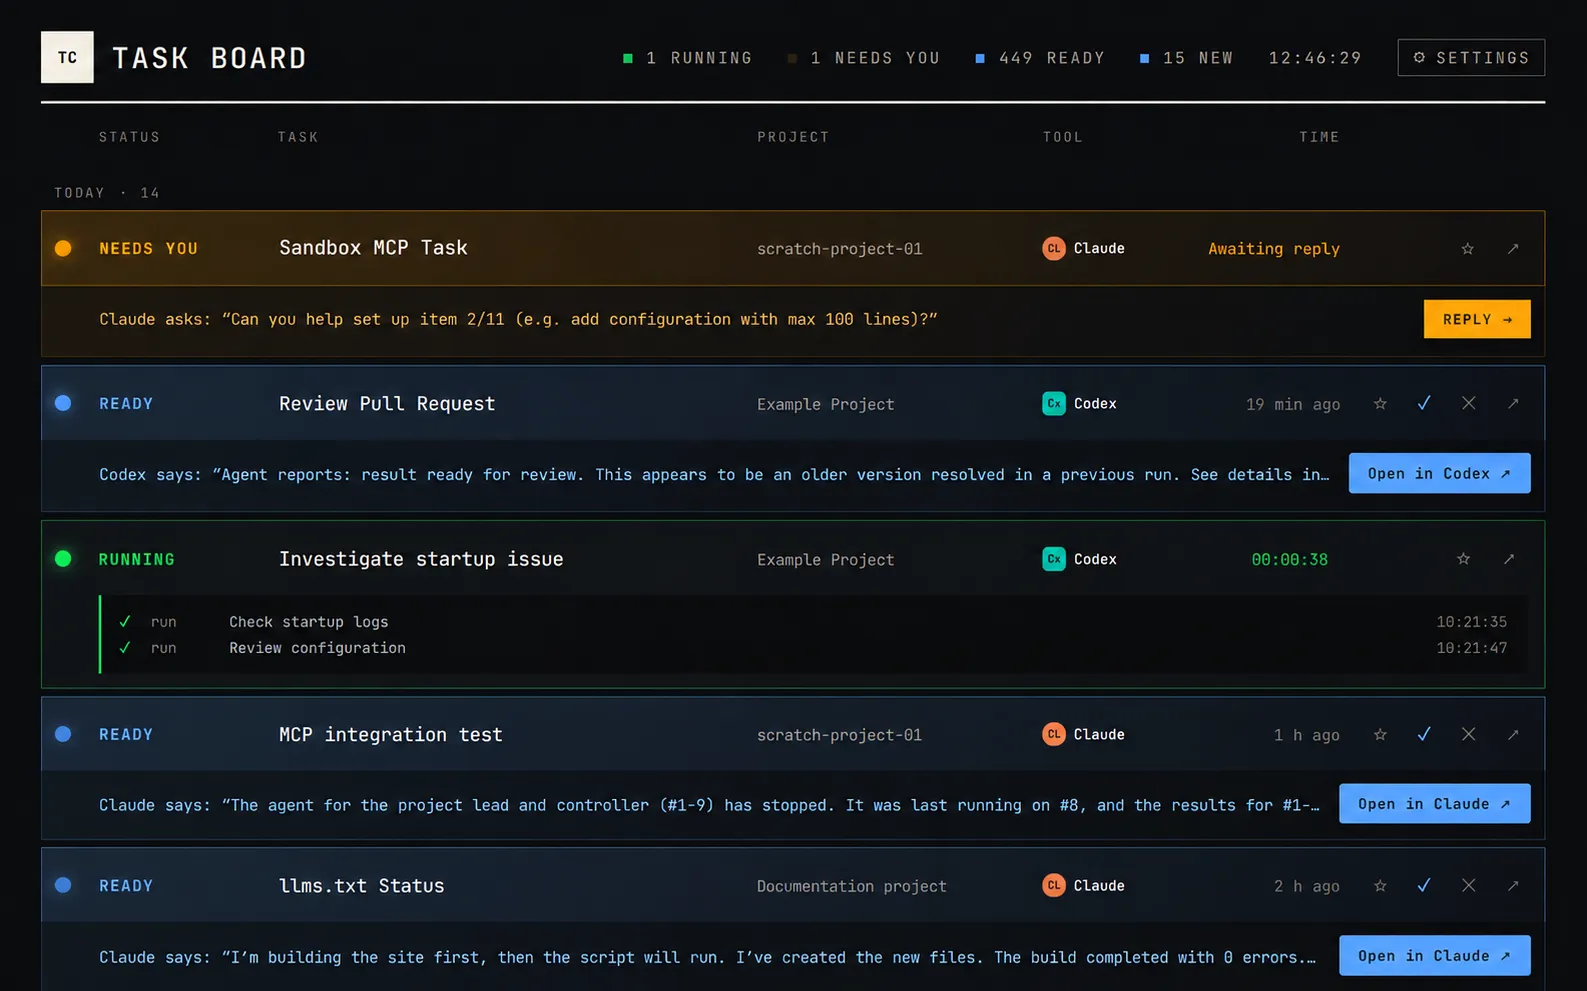Star the Review Pull Request task
The width and height of the screenshot is (1587, 991).
pyautogui.click(x=1380, y=404)
